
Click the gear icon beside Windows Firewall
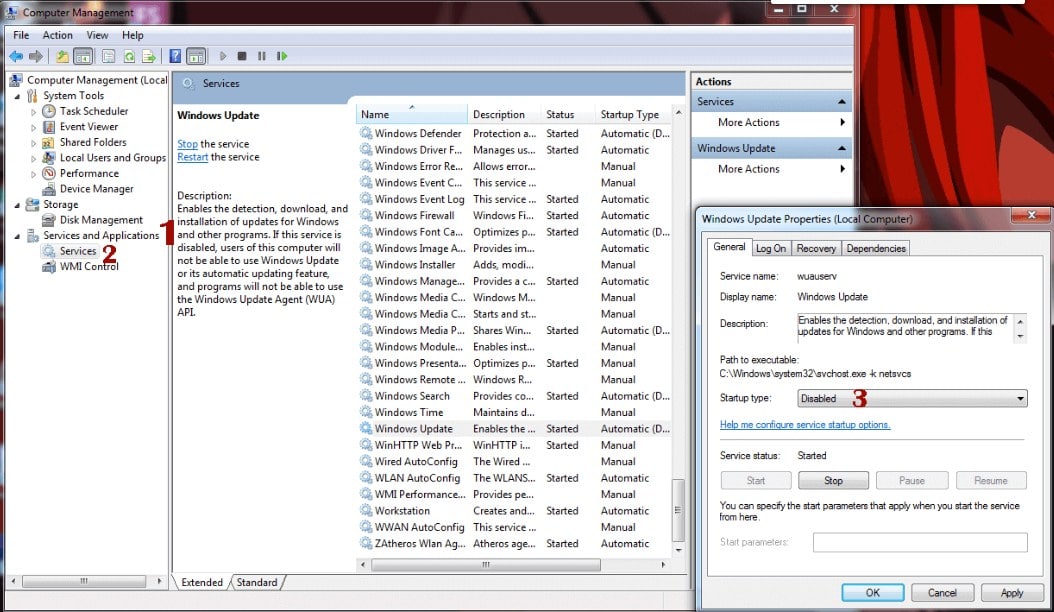pyautogui.click(x=366, y=215)
